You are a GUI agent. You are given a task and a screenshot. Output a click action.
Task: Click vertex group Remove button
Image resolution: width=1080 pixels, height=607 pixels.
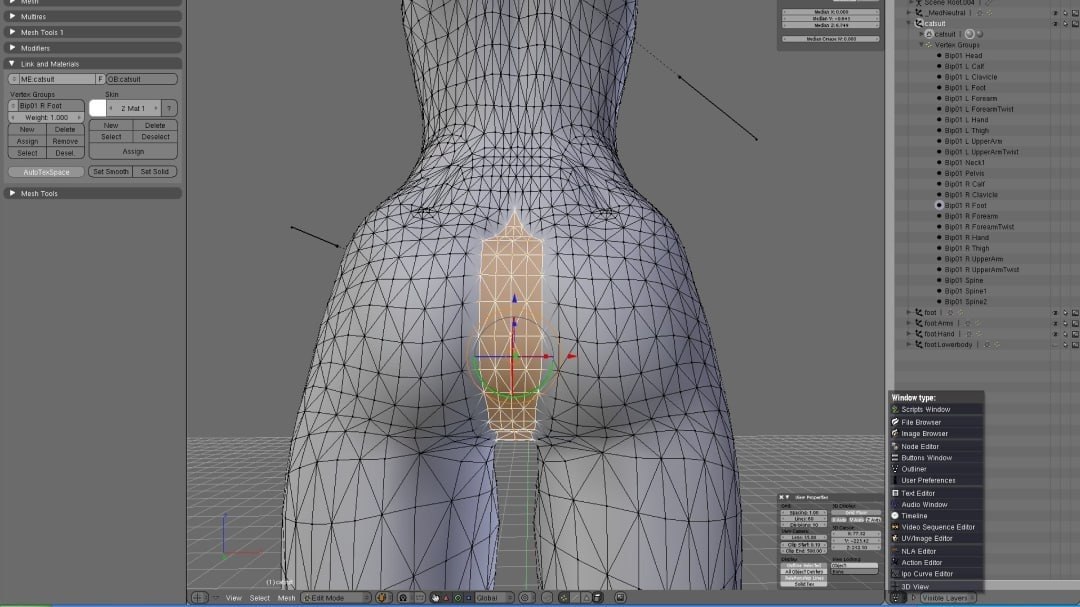click(65, 141)
